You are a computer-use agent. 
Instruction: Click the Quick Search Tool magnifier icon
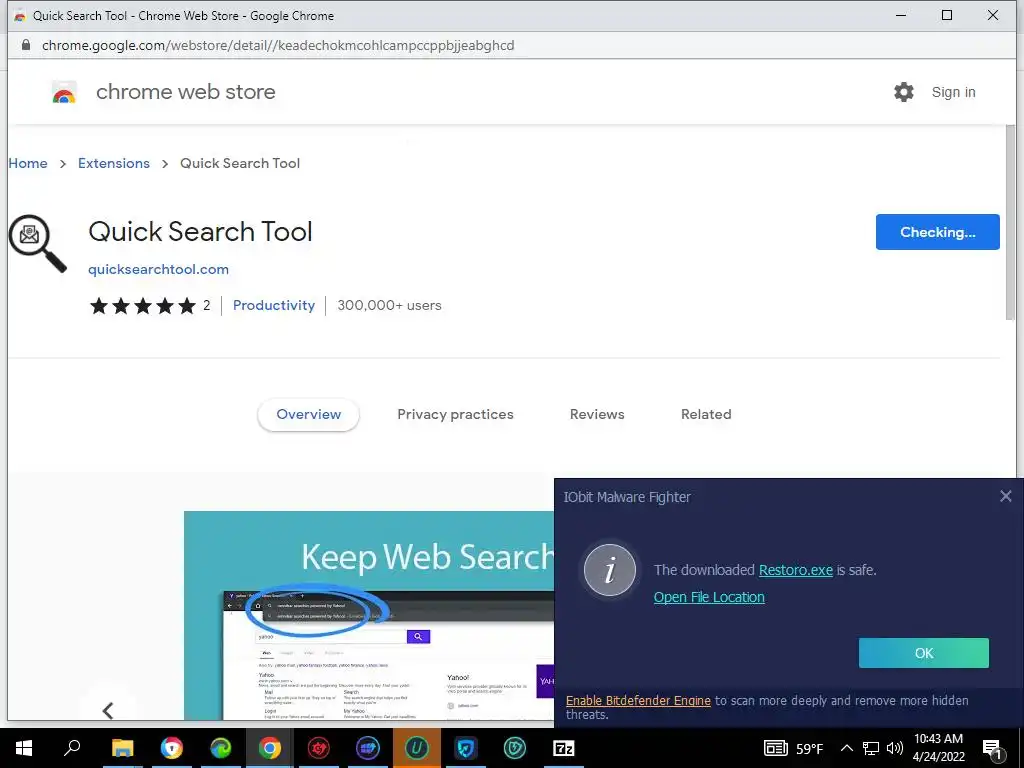click(x=37, y=243)
